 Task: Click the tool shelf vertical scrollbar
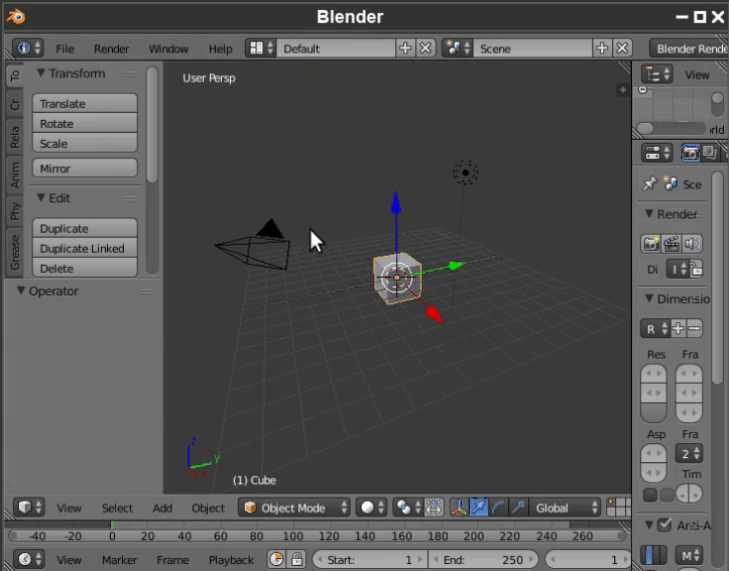[152, 124]
